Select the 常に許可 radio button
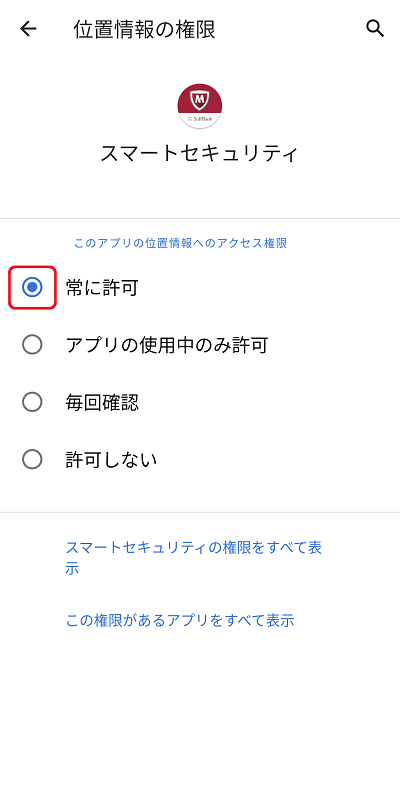 pyautogui.click(x=32, y=288)
